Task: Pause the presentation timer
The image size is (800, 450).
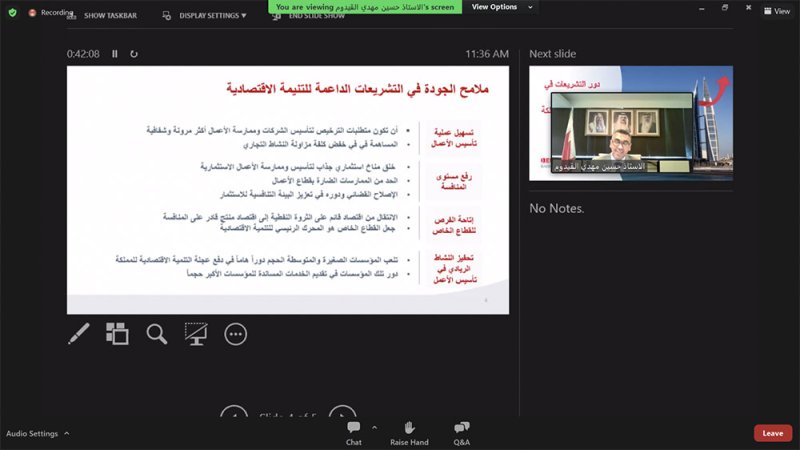Action: click(115, 54)
